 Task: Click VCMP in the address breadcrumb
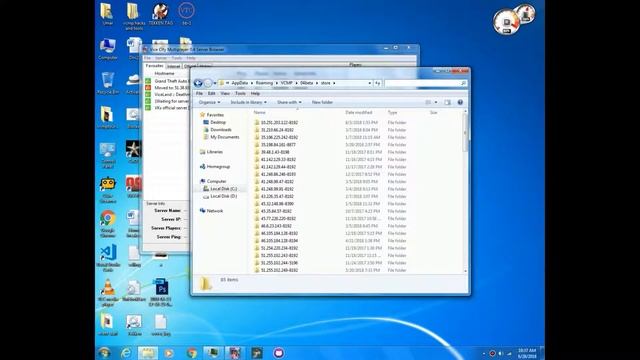(x=286, y=83)
